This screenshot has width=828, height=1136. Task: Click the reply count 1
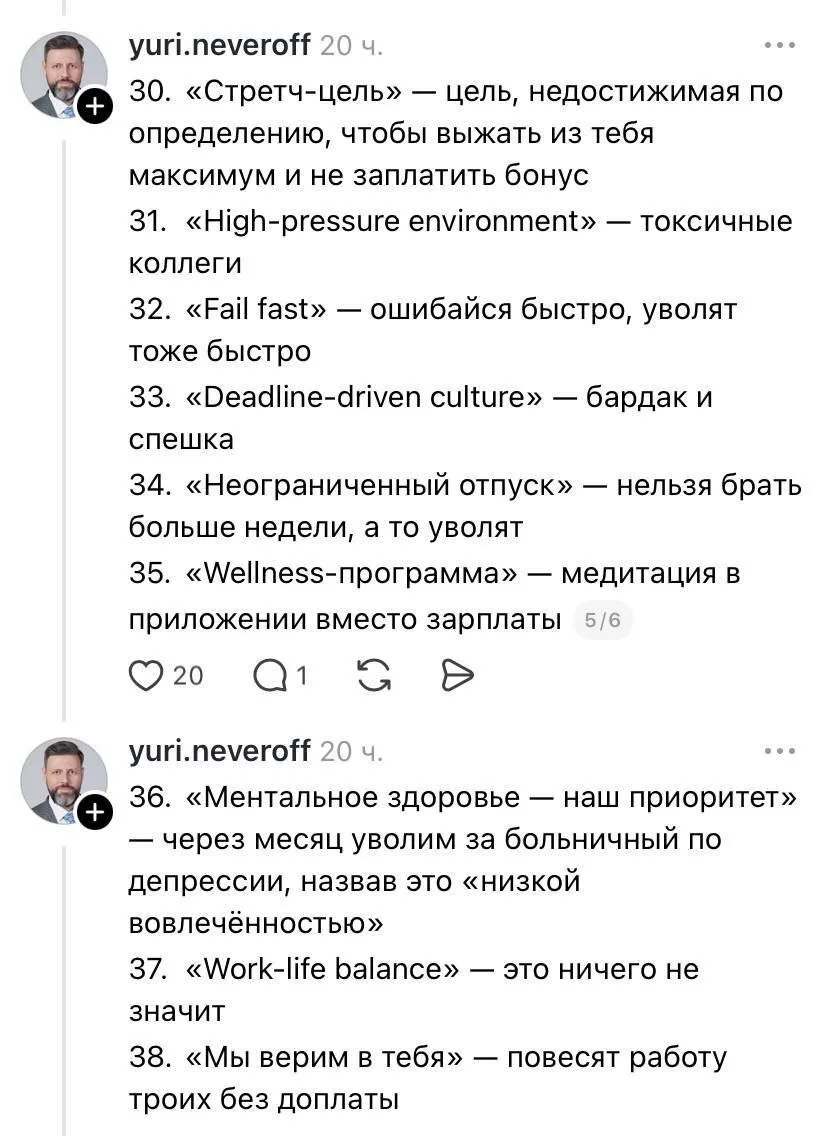[x=302, y=676]
